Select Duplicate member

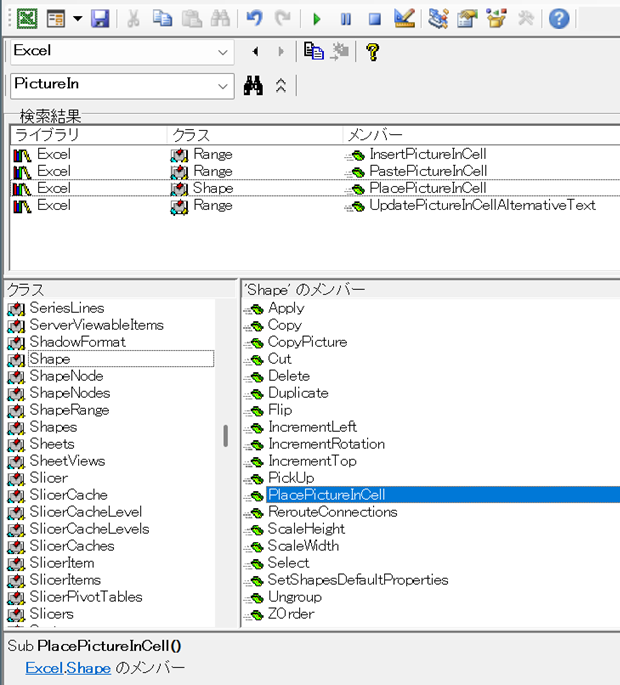pos(298,393)
